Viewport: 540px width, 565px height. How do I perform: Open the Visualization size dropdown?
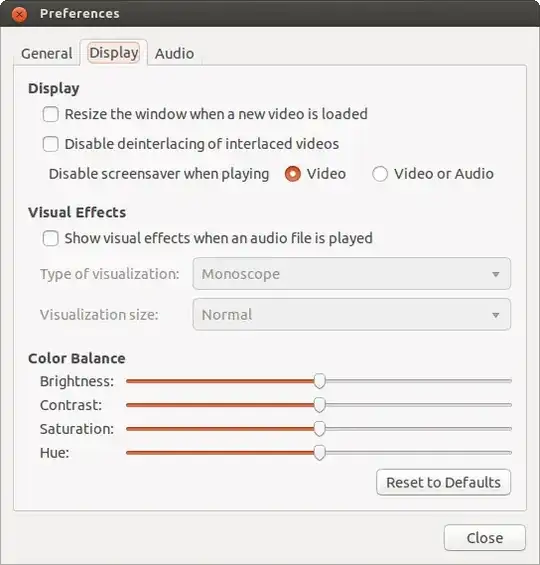[352, 315]
